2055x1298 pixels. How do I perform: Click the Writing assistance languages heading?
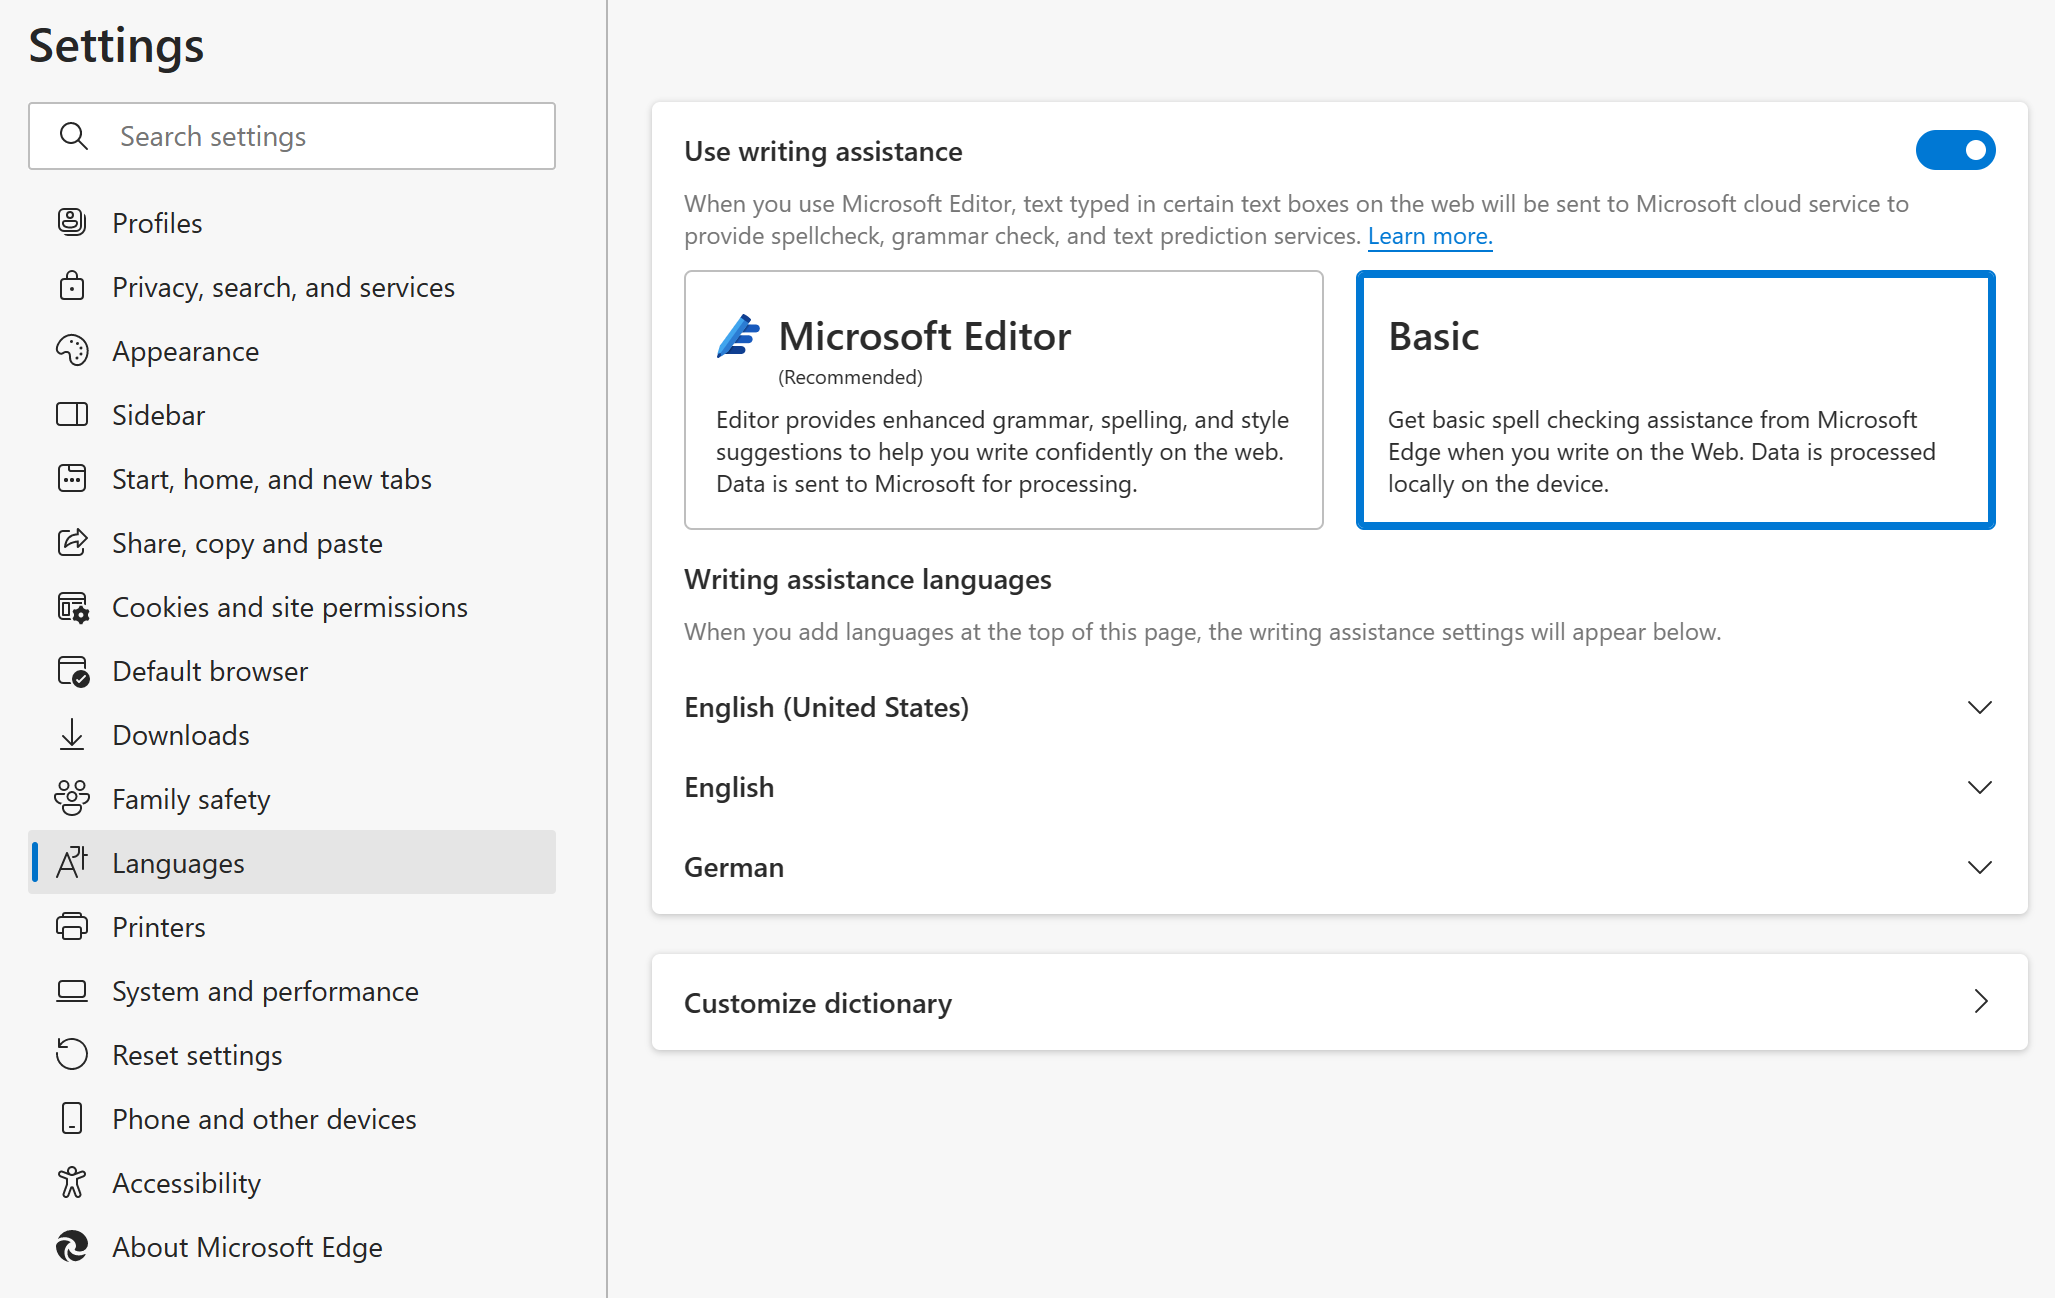click(867, 579)
